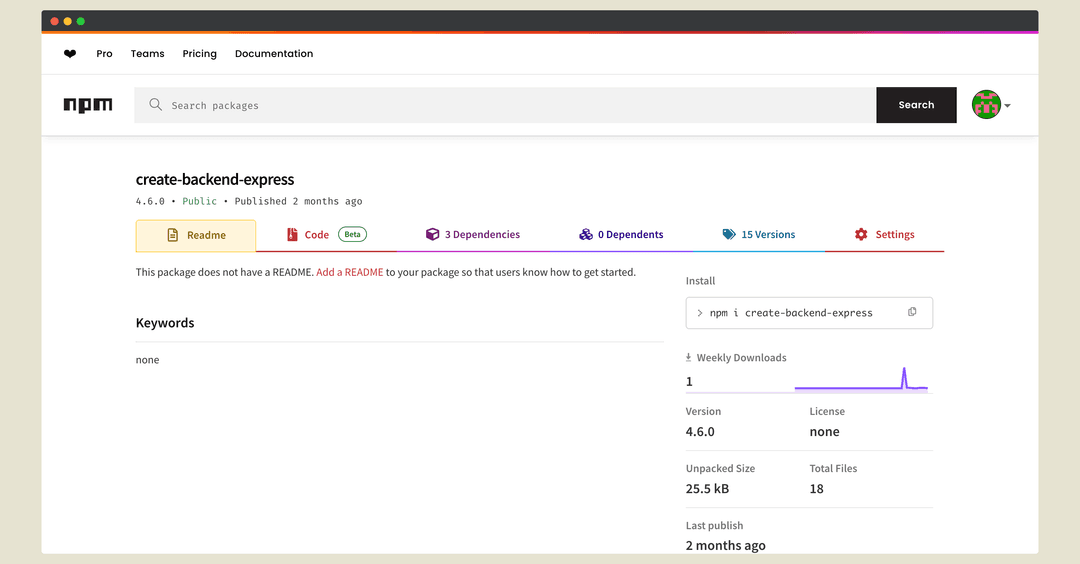Screen dimensions: 1080x564
Task: Click the Versions tags icon
Action: (729, 234)
